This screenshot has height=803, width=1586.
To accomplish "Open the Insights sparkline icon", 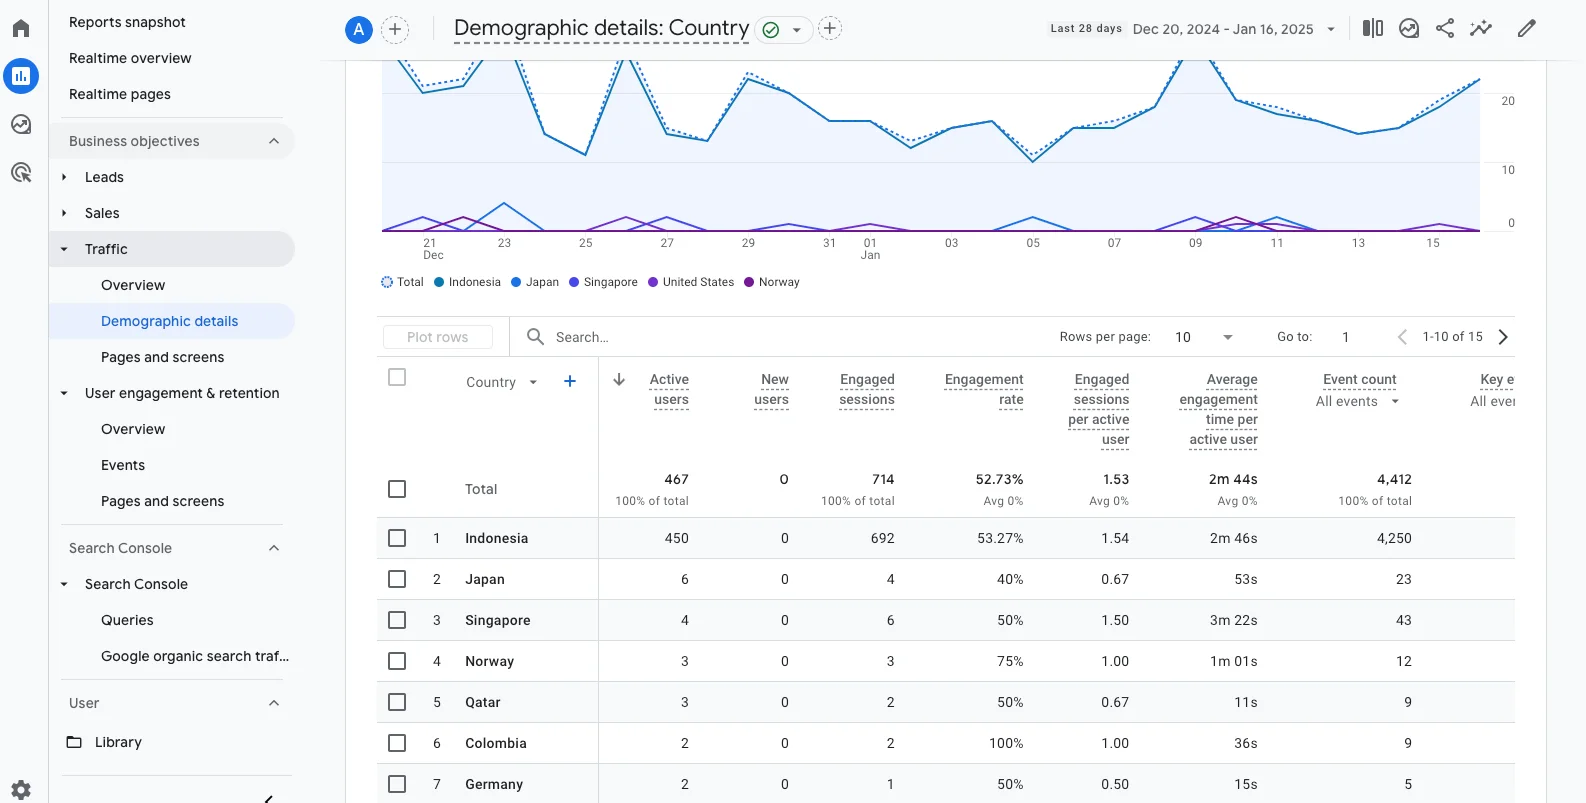I will [1481, 28].
